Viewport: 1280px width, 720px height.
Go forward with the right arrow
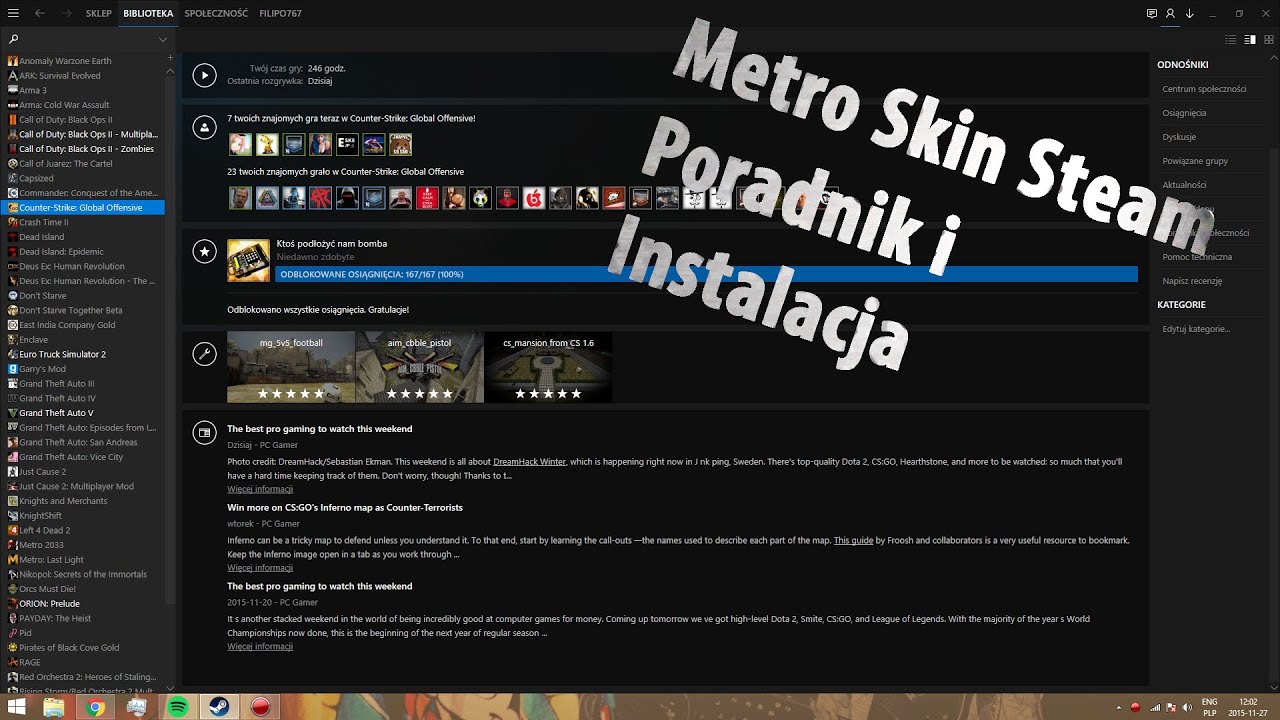tap(66, 13)
